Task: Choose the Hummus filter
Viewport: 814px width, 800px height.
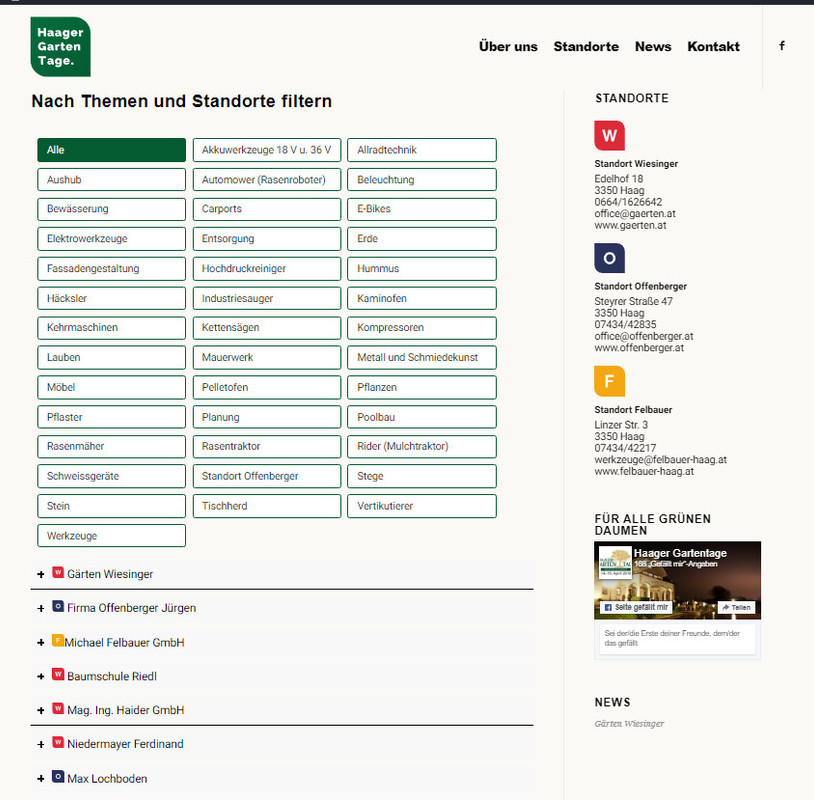Action: tap(422, 269)
